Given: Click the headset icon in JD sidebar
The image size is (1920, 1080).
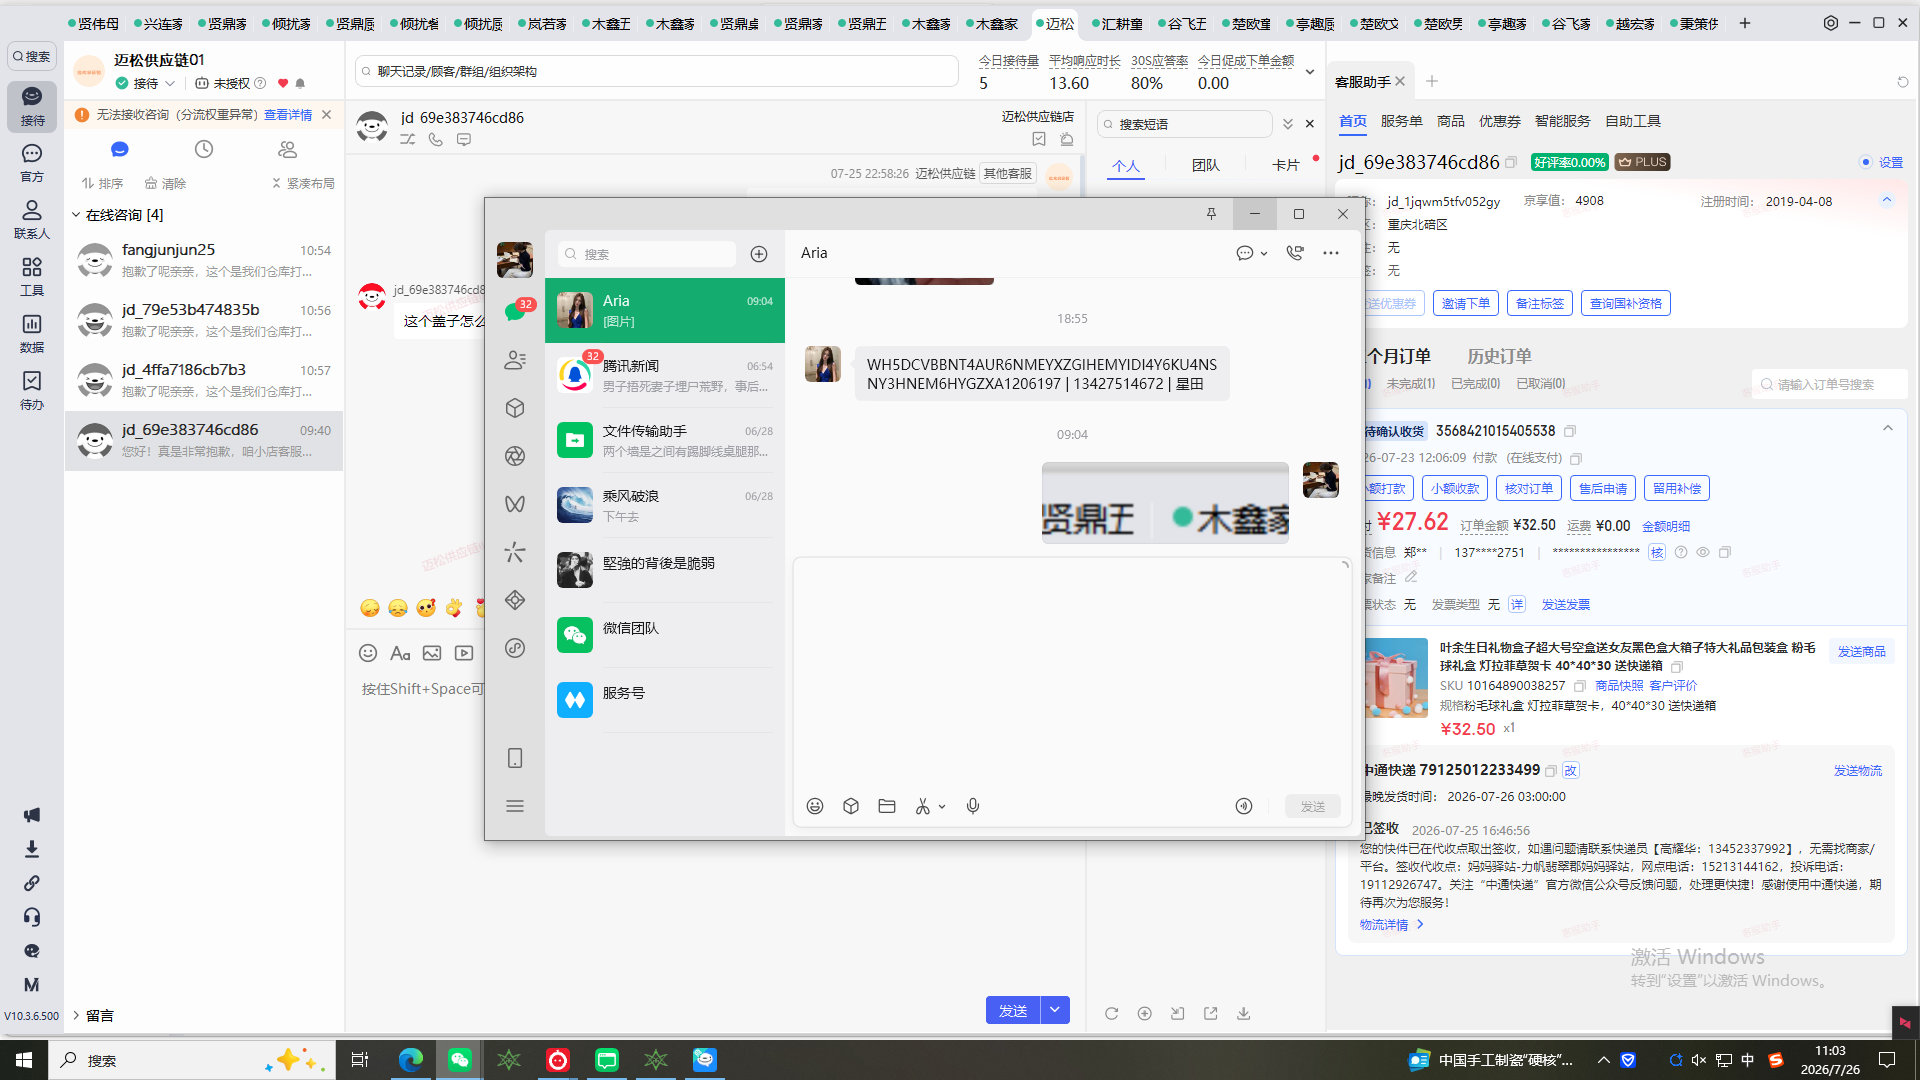Looking at the screenshot, I should click(32, 917).
